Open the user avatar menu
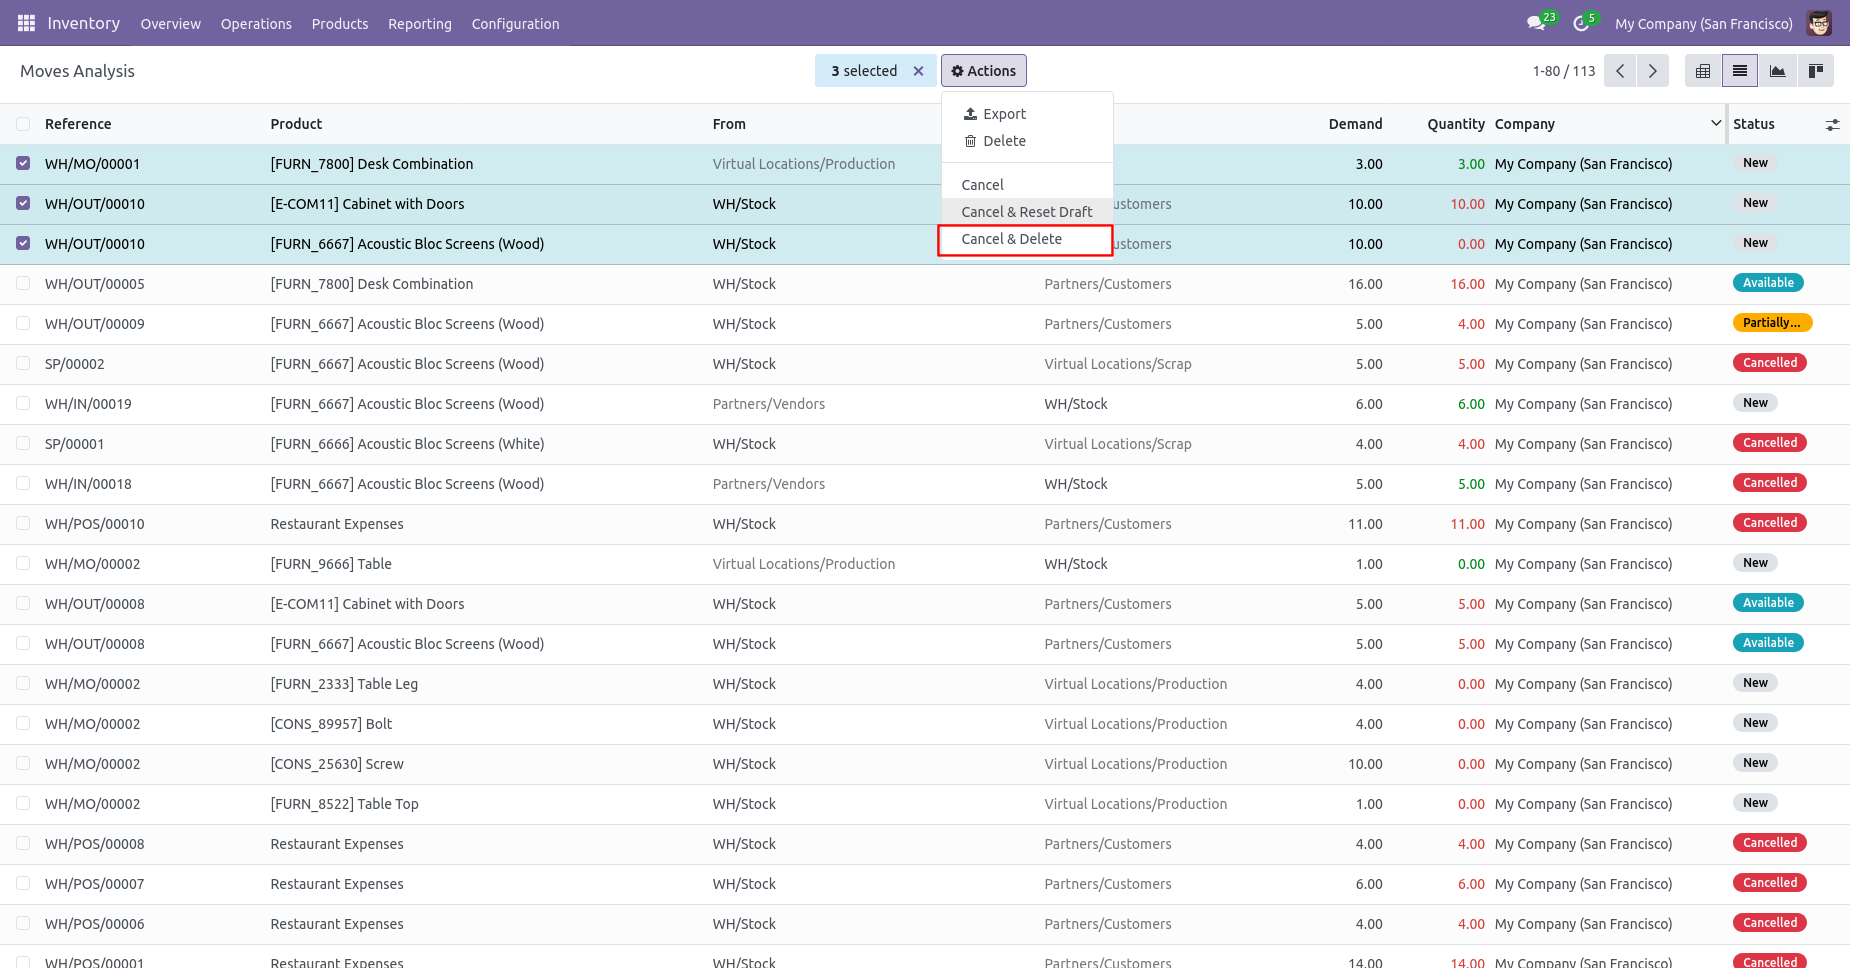Screen dimensions: 1850x968 coord(1819,23)
